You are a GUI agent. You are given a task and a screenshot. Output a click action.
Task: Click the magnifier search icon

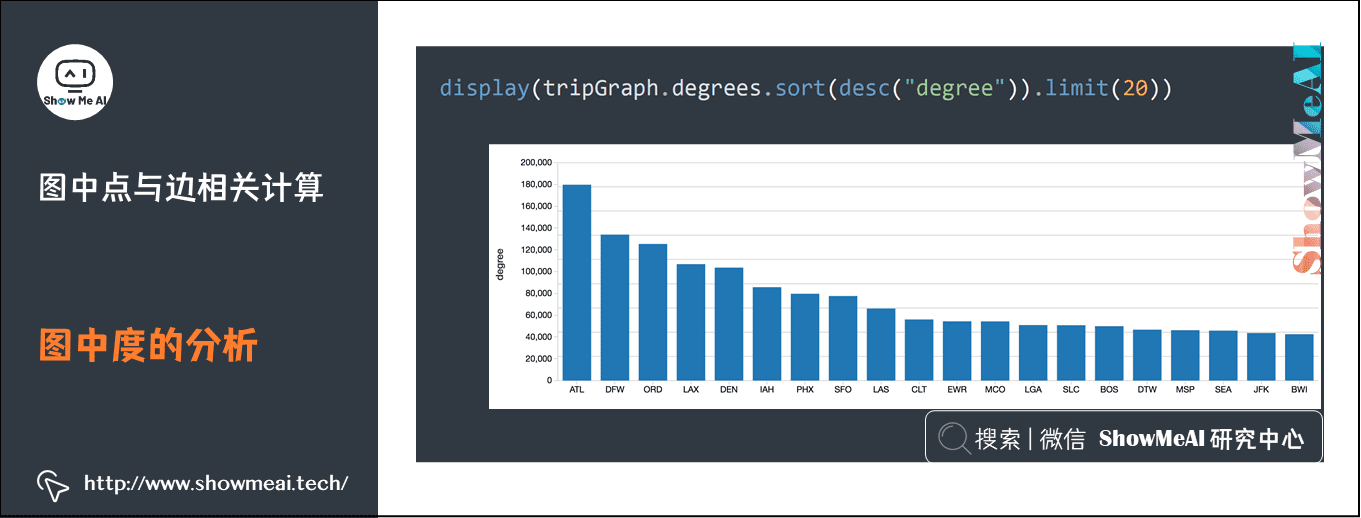955,438
